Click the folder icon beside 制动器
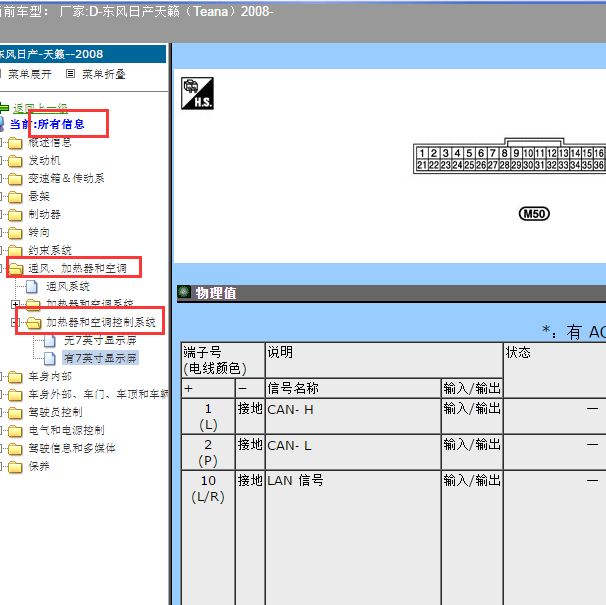This screenshot has width=606, height=605. tap(15, 215)
